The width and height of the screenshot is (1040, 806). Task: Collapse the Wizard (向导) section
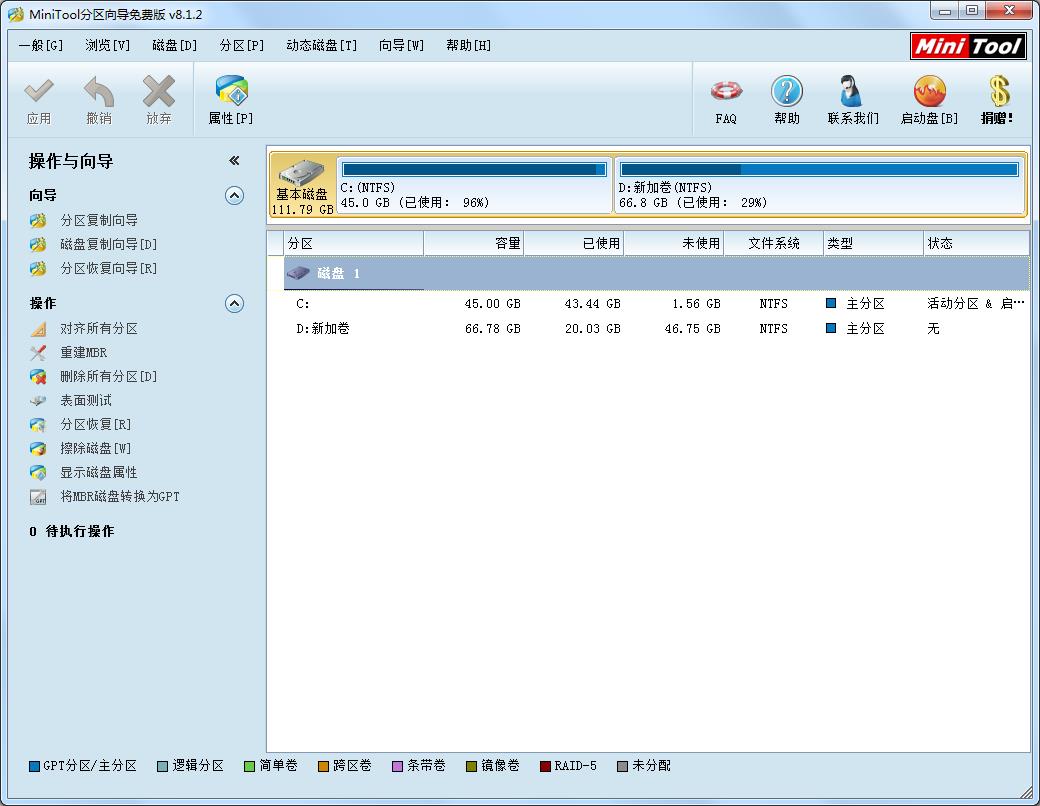point(234,195)
